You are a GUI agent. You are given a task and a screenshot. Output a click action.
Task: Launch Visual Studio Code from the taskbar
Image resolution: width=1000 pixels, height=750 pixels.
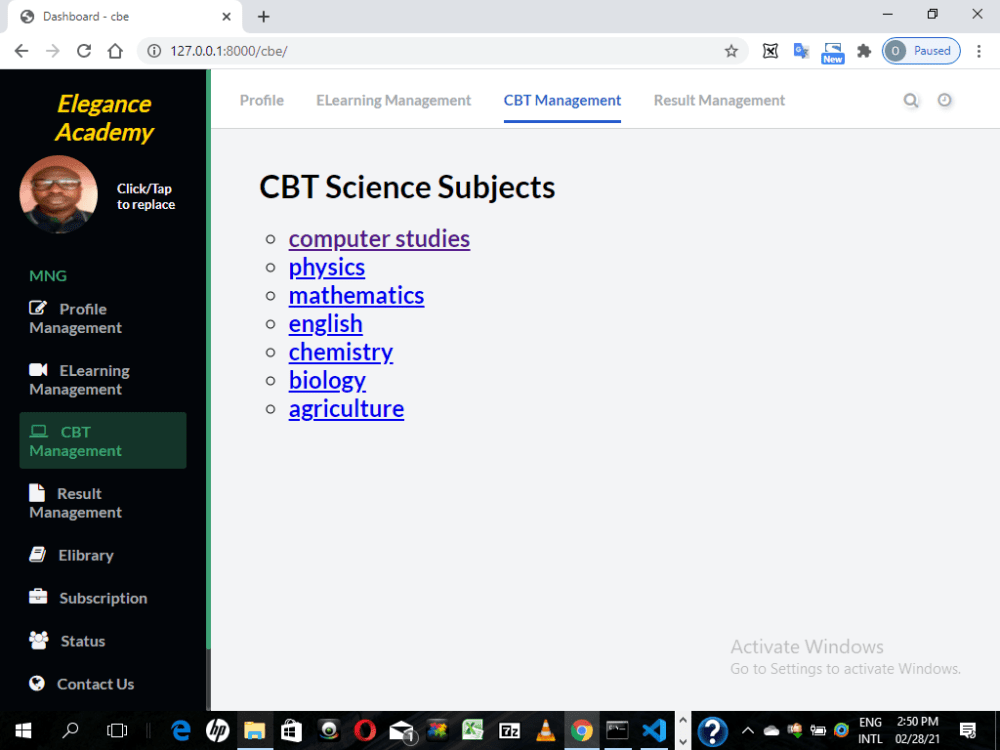pos(654,730)
